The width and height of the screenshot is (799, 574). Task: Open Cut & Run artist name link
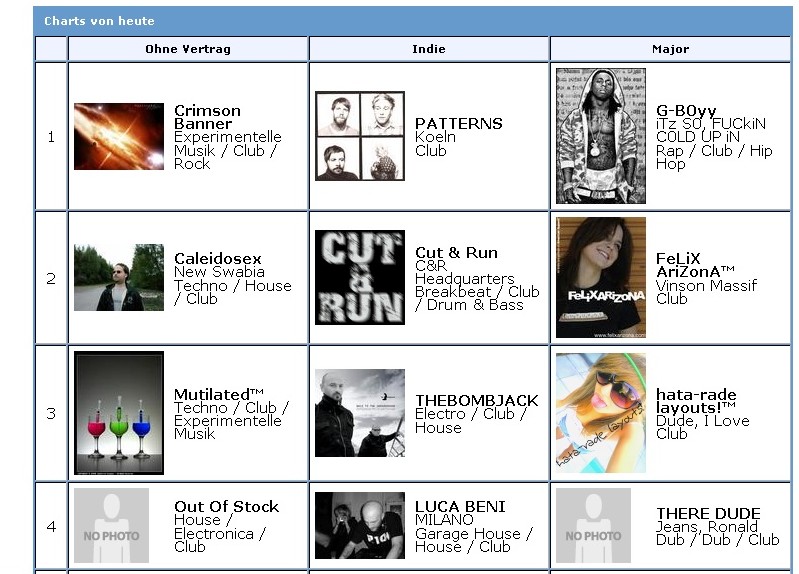[x=456, y=253]
